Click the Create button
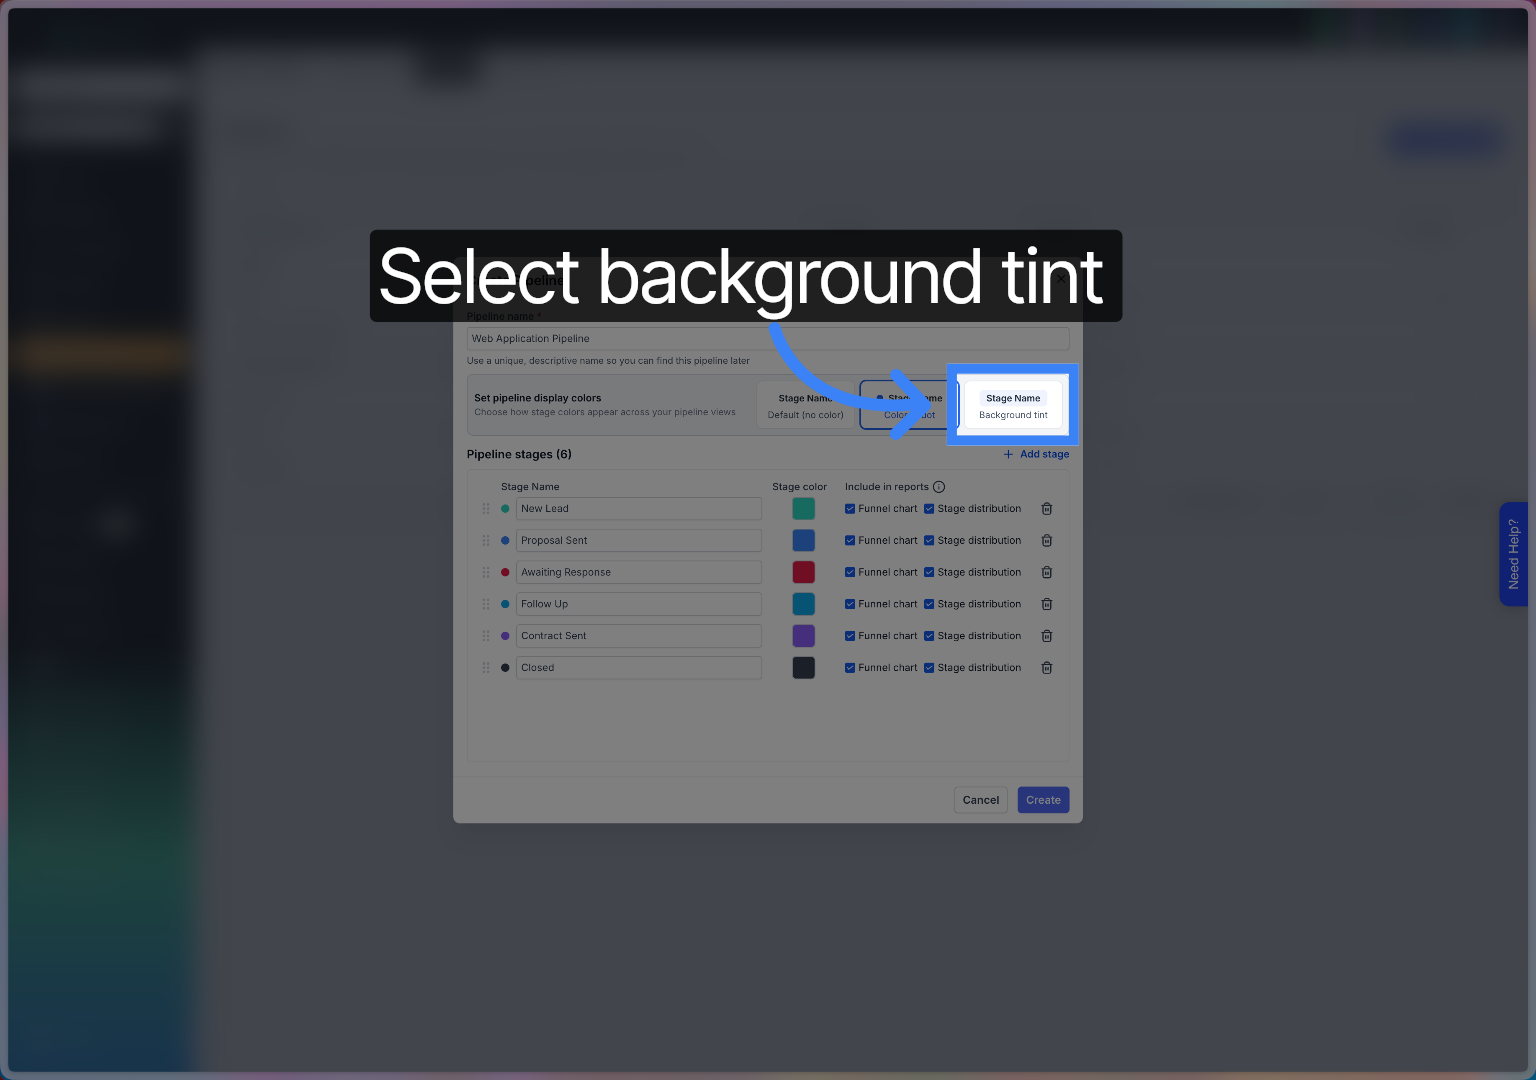 pos(1043,800)
